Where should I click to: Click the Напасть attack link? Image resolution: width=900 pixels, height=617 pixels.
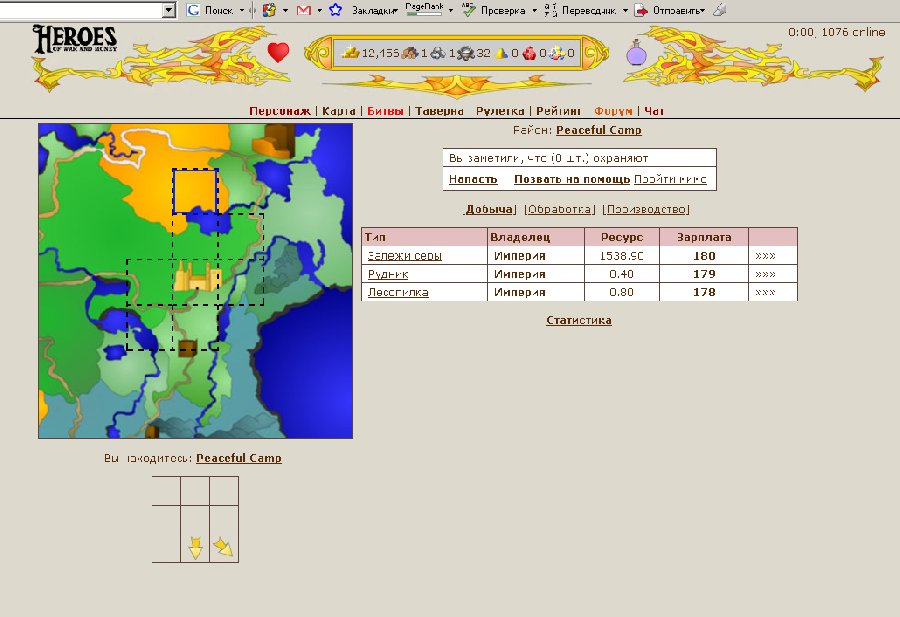coord(473,179)
